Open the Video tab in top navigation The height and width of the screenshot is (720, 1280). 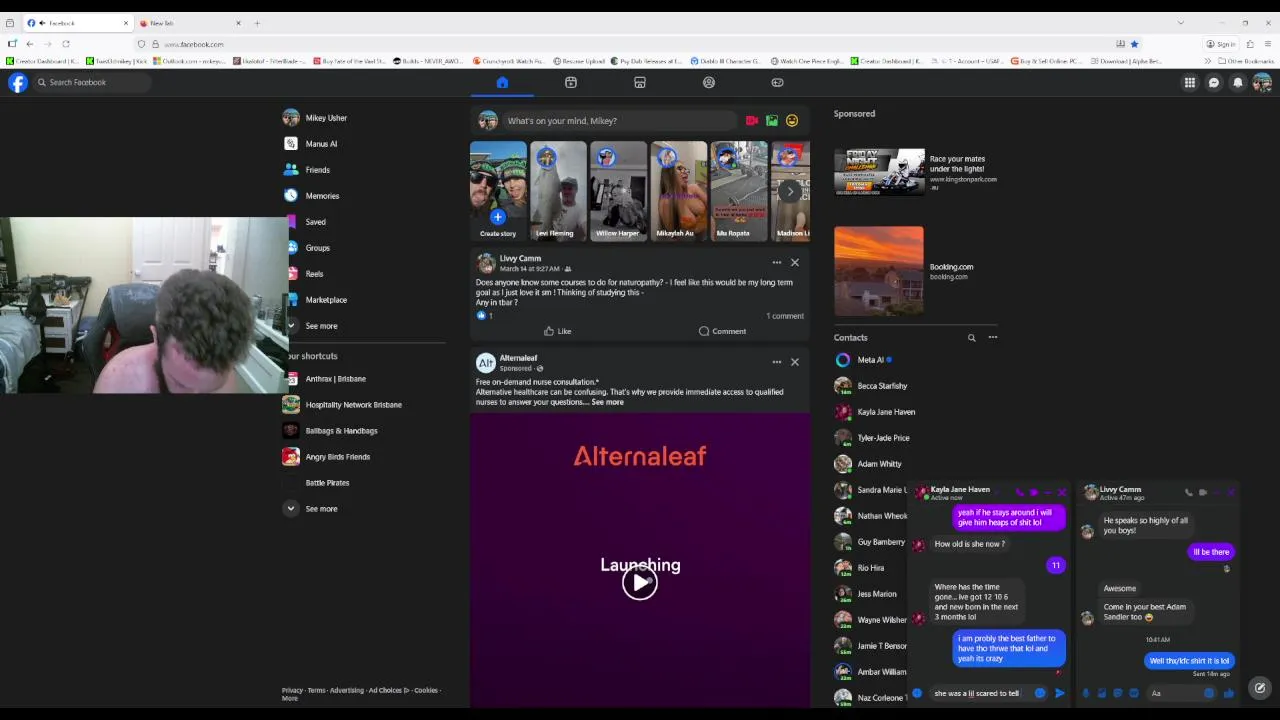tap(571, 82)
